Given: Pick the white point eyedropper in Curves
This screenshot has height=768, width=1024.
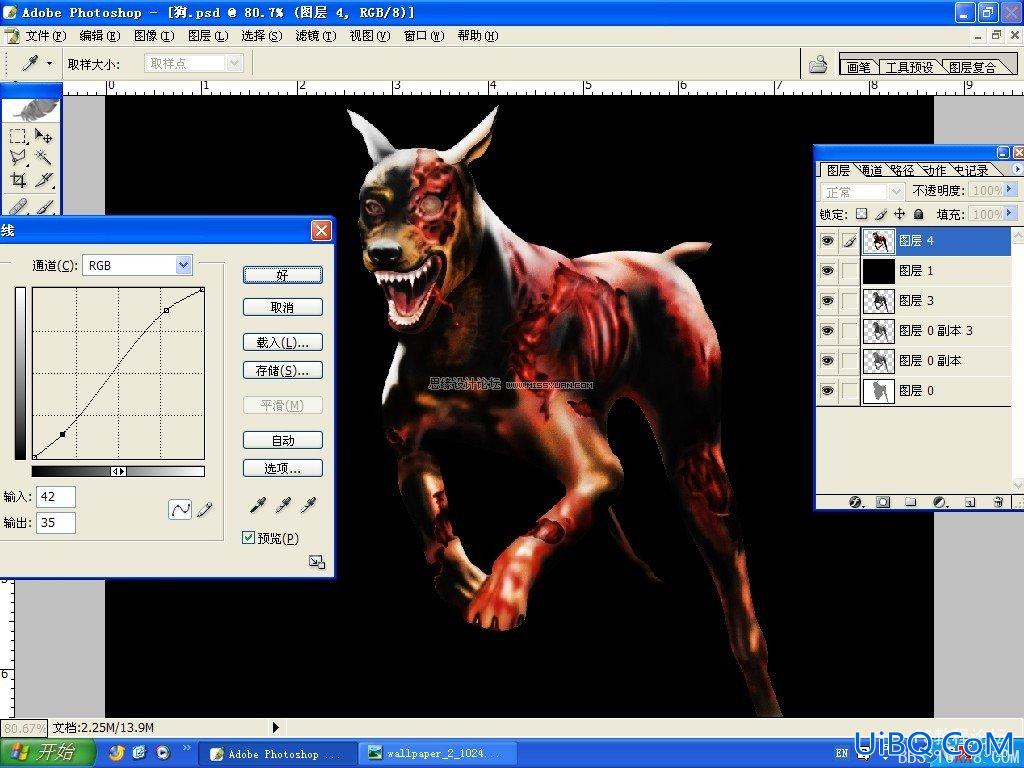Looking at the screenshot, I should point(308,505).
